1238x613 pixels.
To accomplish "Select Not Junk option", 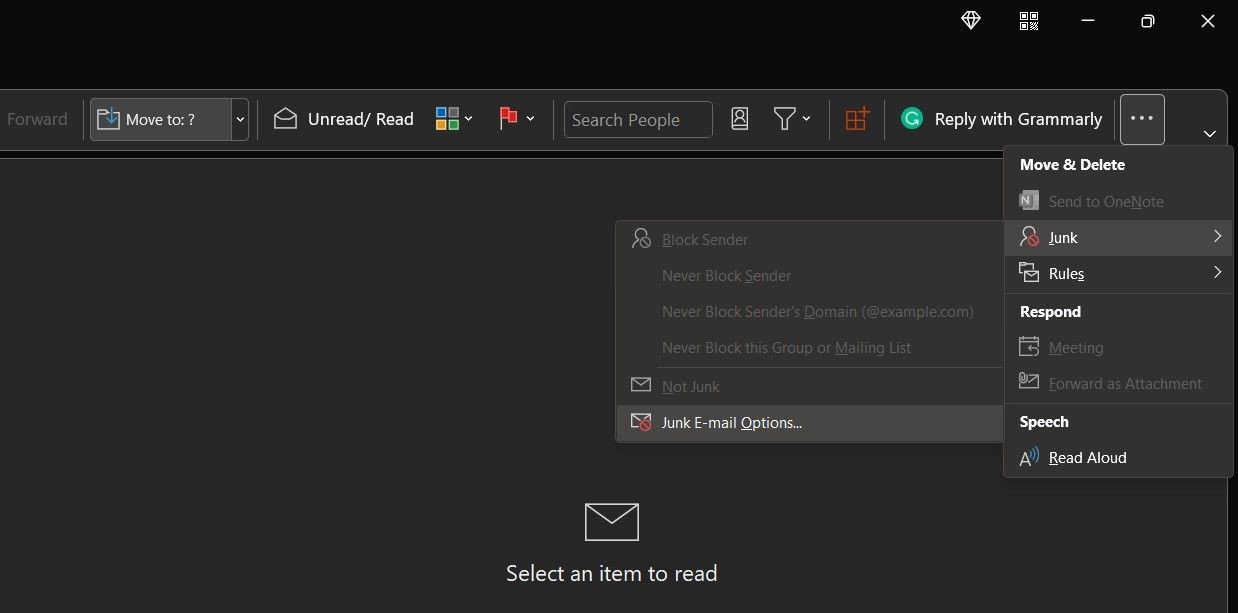I will click(x=810, y=386).
